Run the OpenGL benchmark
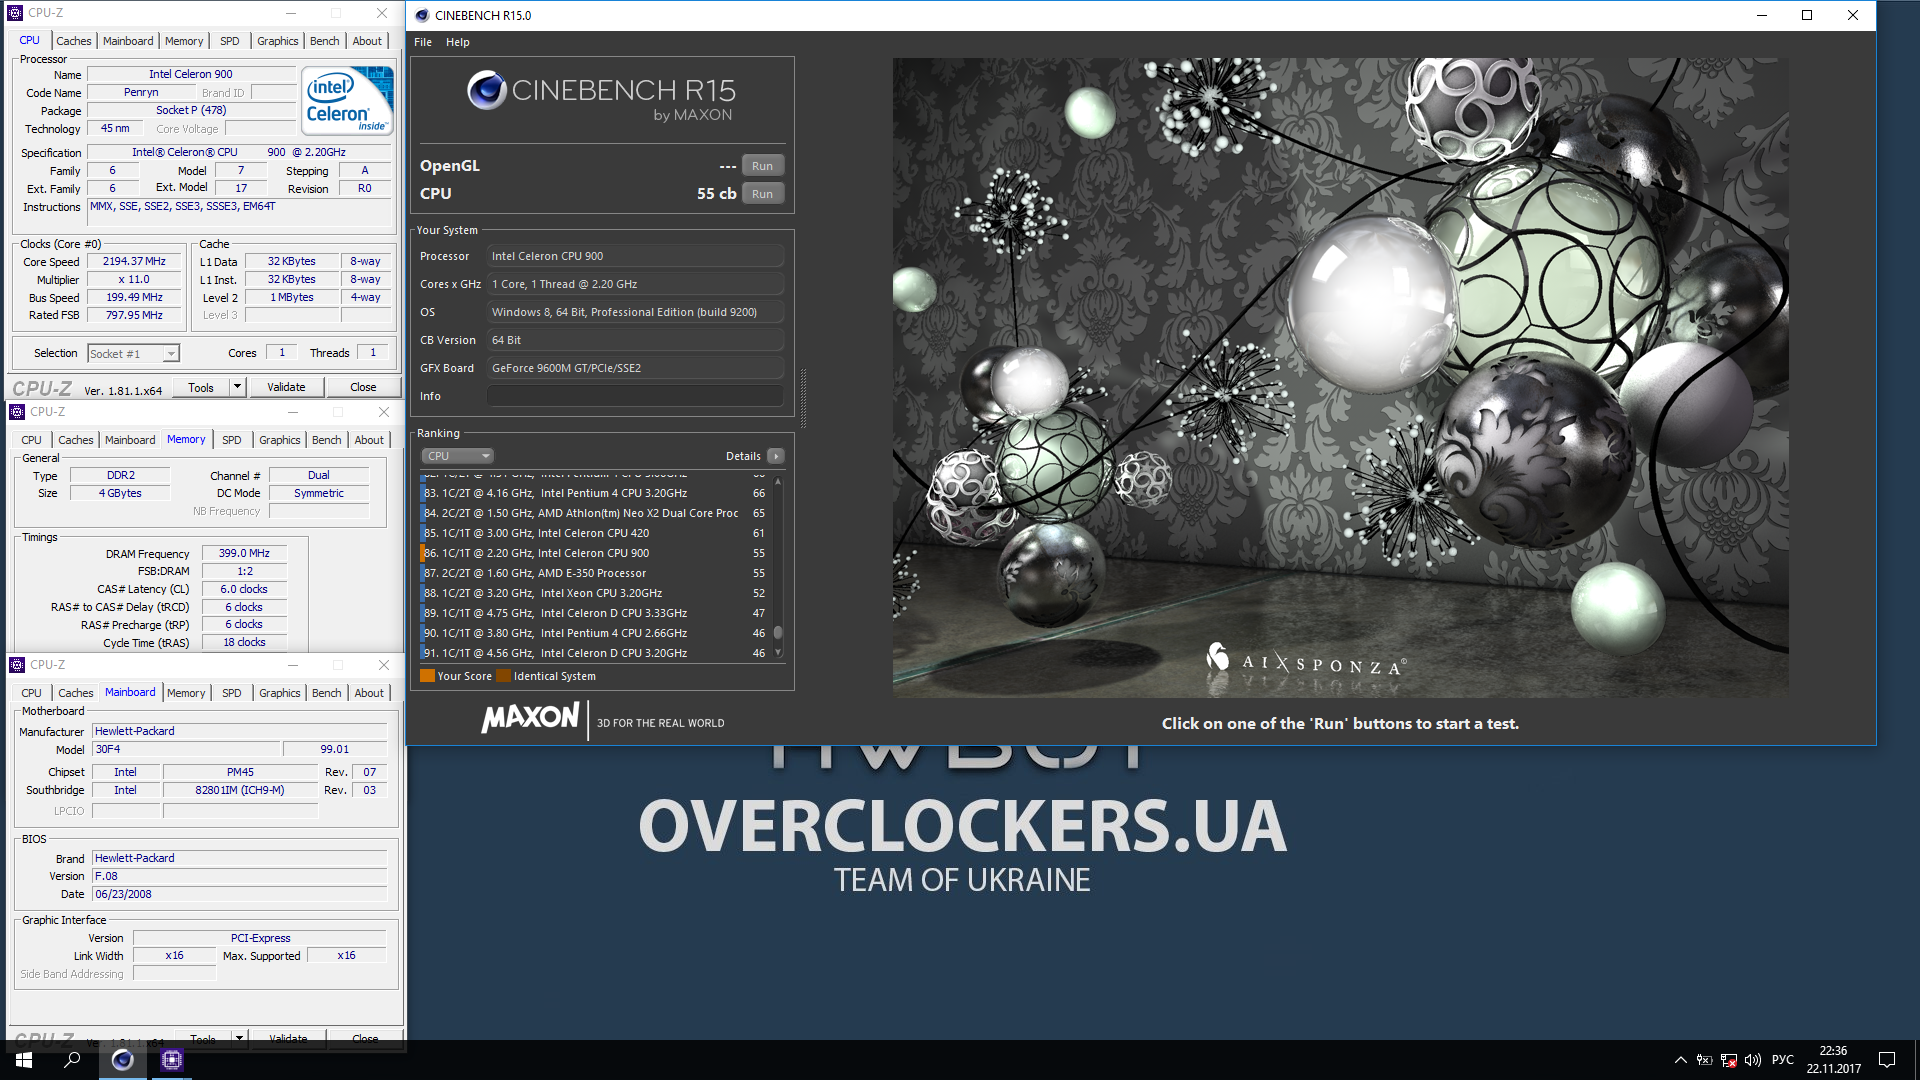 [762, 166]
